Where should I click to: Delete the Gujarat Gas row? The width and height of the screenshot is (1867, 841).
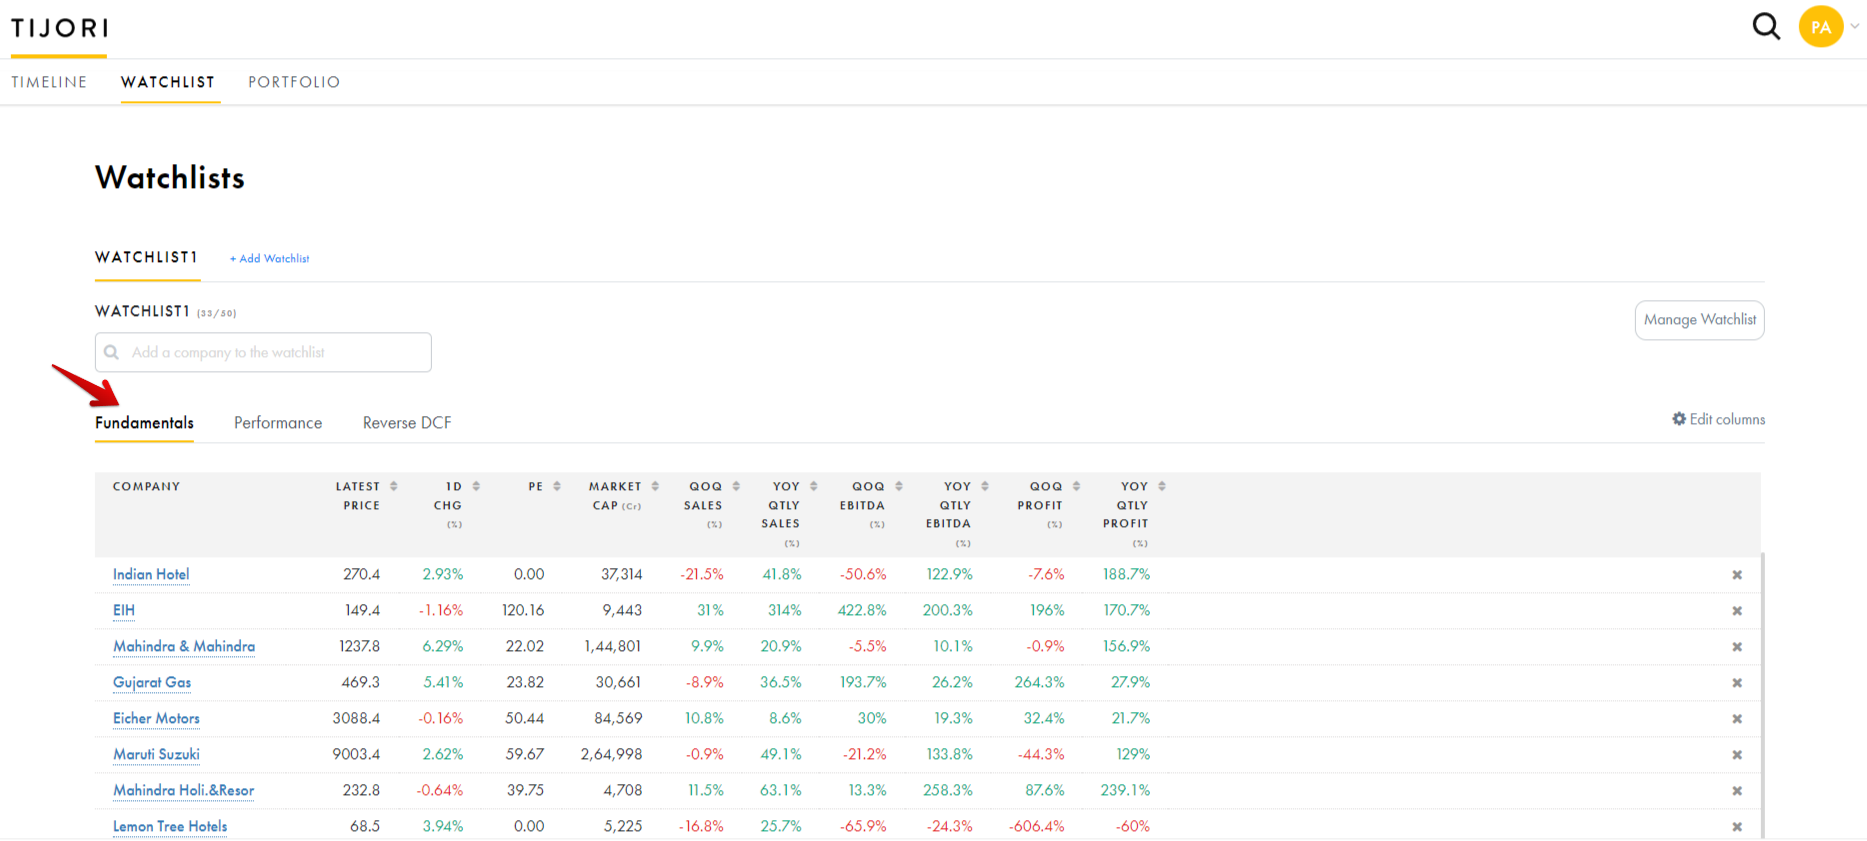[1737, 683]
